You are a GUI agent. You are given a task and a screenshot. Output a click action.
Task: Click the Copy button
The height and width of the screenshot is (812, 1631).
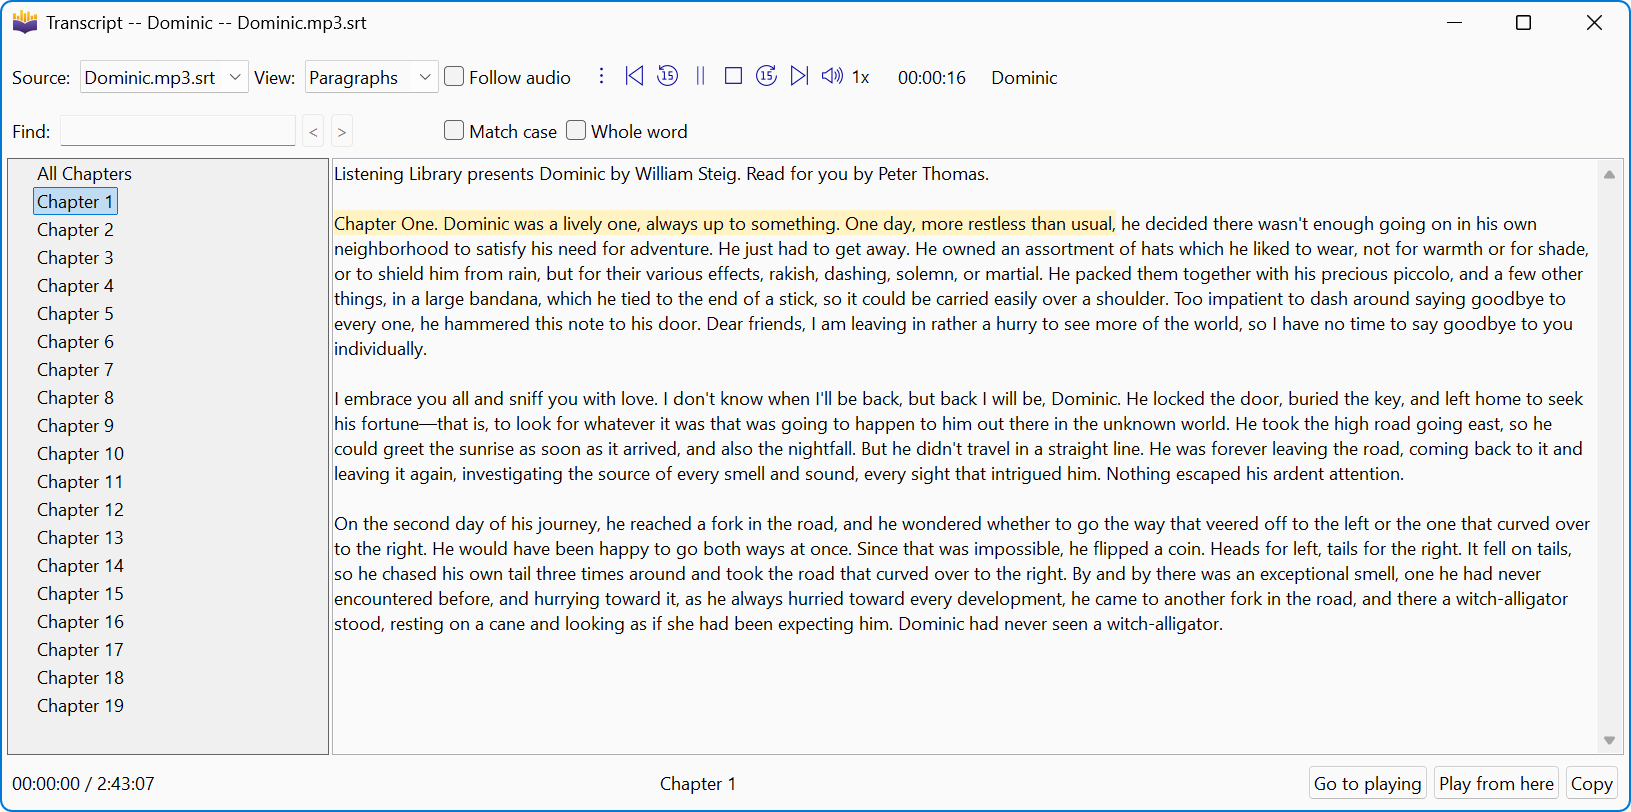coord(1591,784)
